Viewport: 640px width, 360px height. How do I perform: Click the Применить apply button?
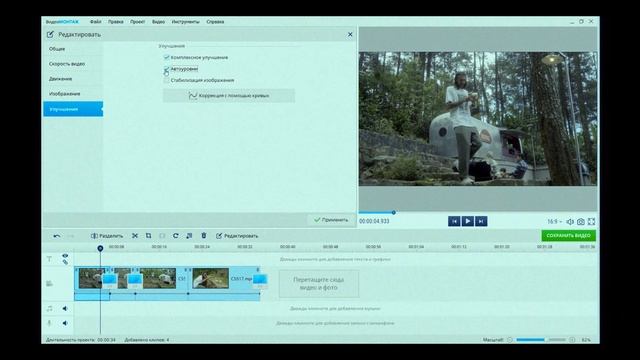click(331, 220)
